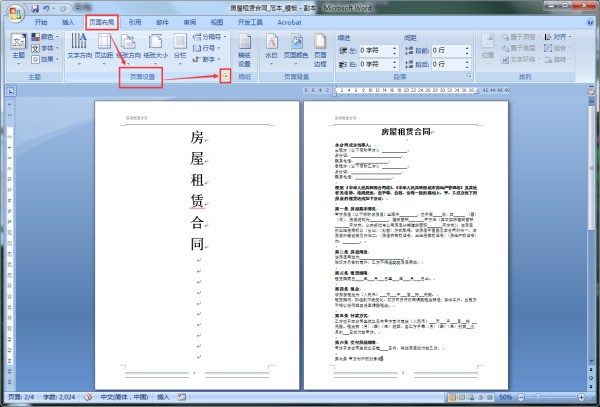This screenshot has width=600, height=407.
Task: Switch to the 引用 References tab
Action: coord(135,22)
